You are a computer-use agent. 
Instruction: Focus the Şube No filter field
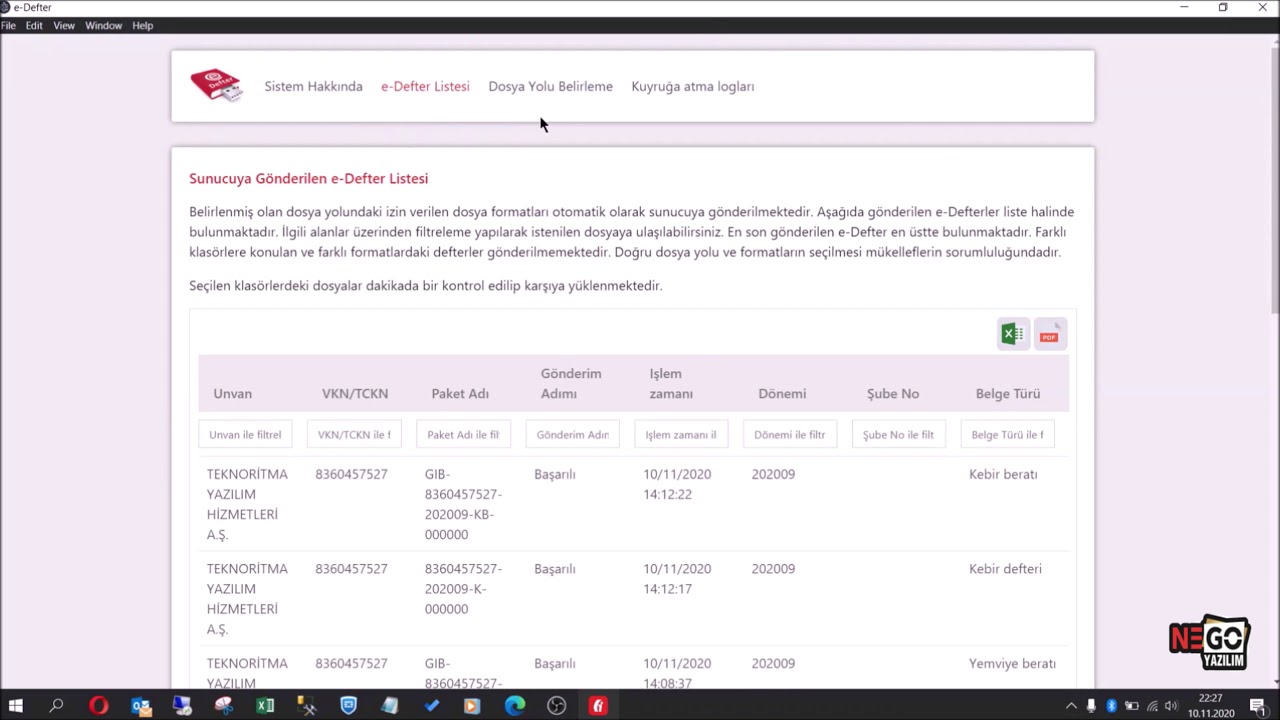(x=899, y=434)
